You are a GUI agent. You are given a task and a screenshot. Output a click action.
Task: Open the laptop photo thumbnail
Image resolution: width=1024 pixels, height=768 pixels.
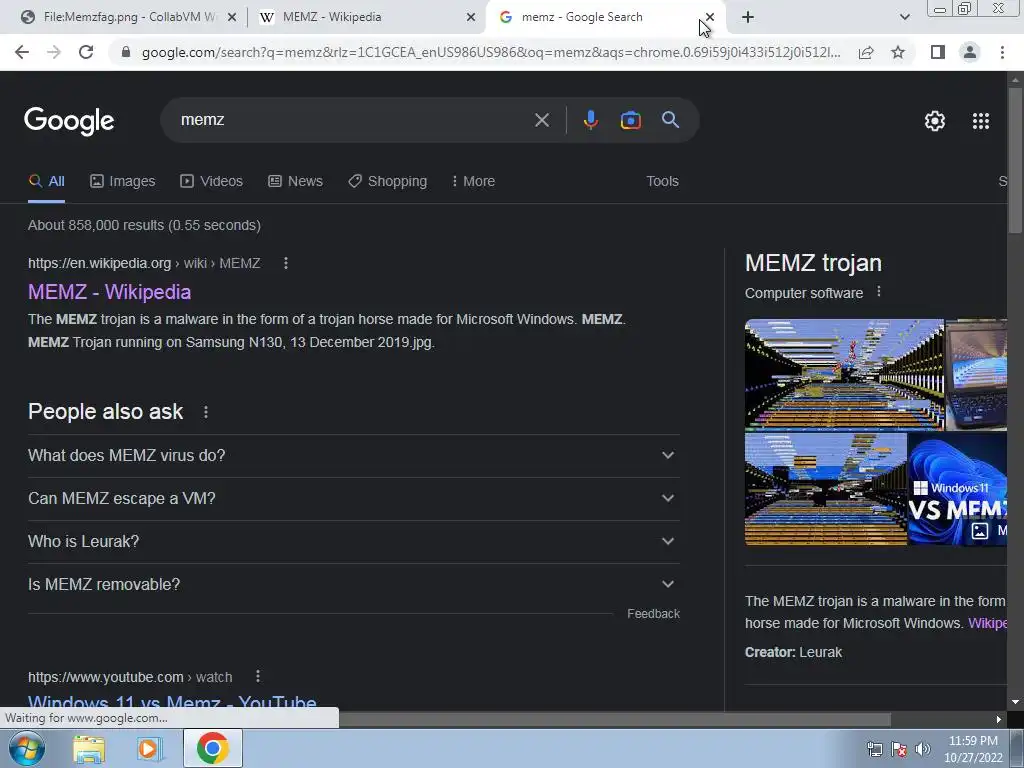[976, 374]
